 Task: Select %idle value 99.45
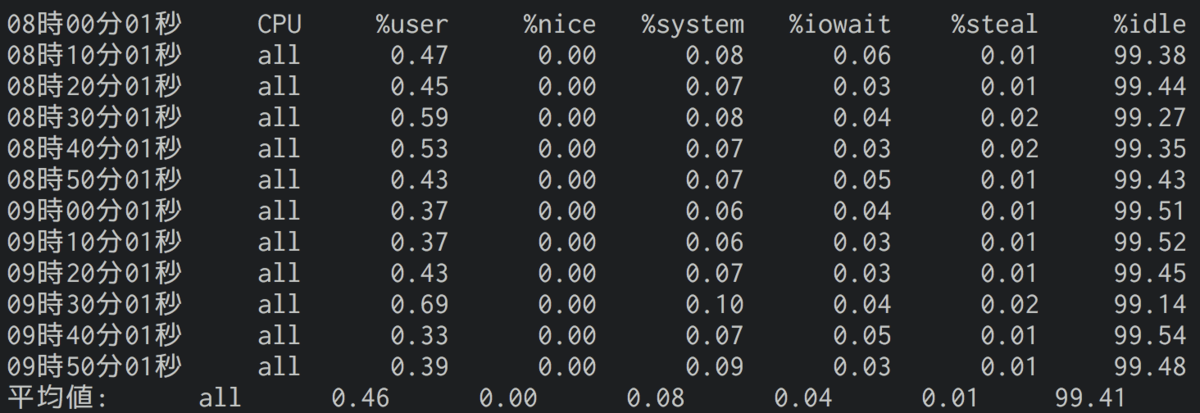[x=1149, y=273]
